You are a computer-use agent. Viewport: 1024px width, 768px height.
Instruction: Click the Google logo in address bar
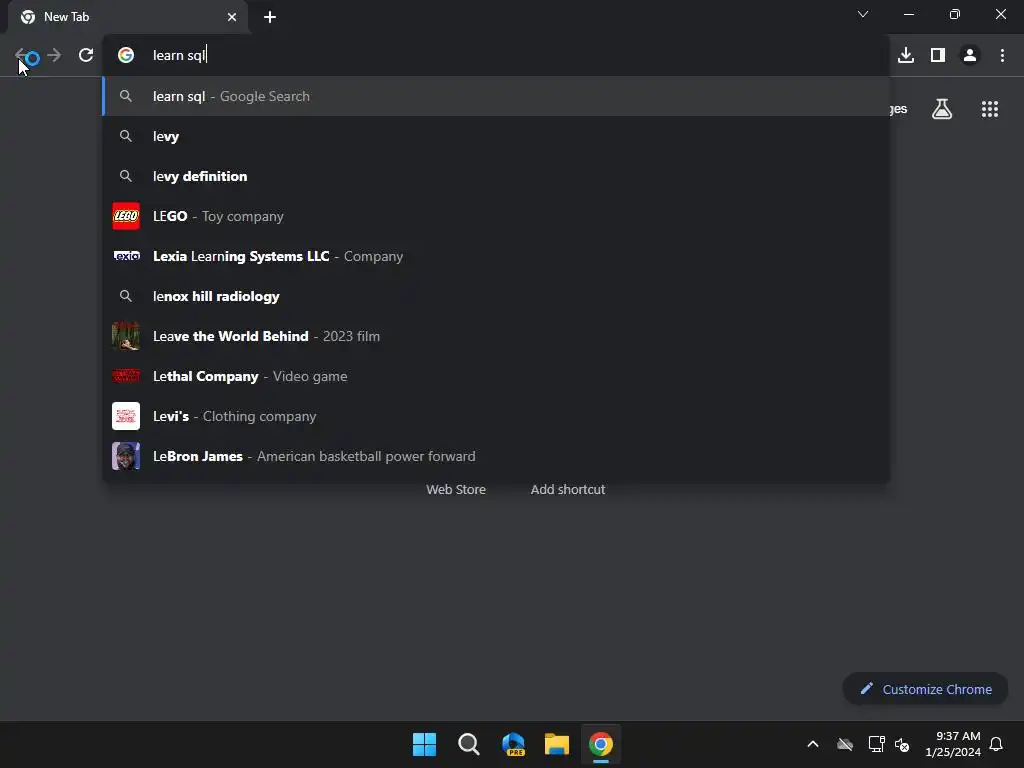click(126, 56)
